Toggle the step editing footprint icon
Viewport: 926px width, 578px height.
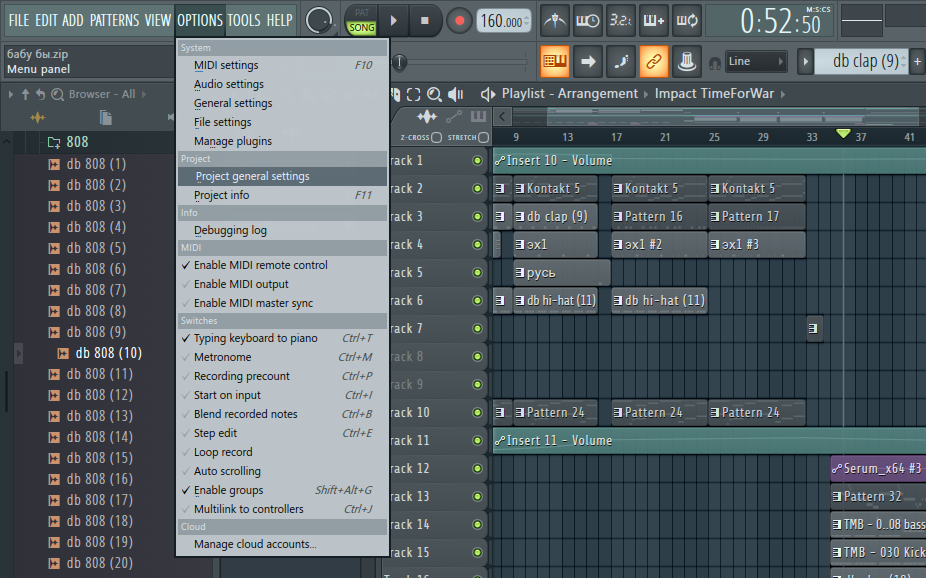(621, 61)
